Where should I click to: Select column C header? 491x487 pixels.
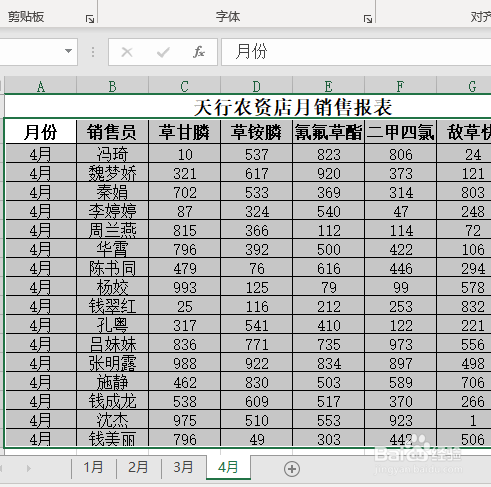pos(185,87)
